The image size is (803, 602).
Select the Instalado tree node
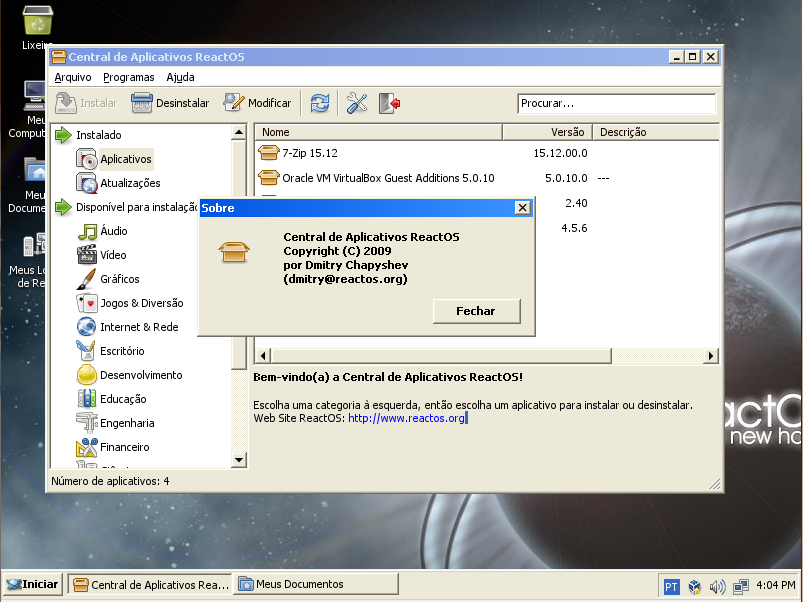(98, 135)
